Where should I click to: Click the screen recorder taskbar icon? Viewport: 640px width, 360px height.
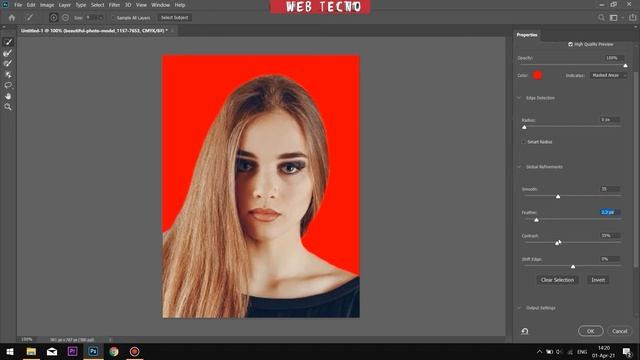tap(134, 351)
